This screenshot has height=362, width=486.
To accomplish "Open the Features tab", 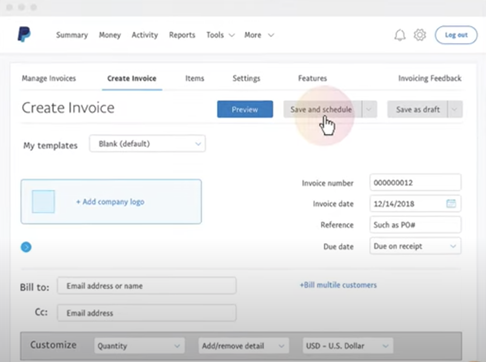I will [x=312, y=78].
